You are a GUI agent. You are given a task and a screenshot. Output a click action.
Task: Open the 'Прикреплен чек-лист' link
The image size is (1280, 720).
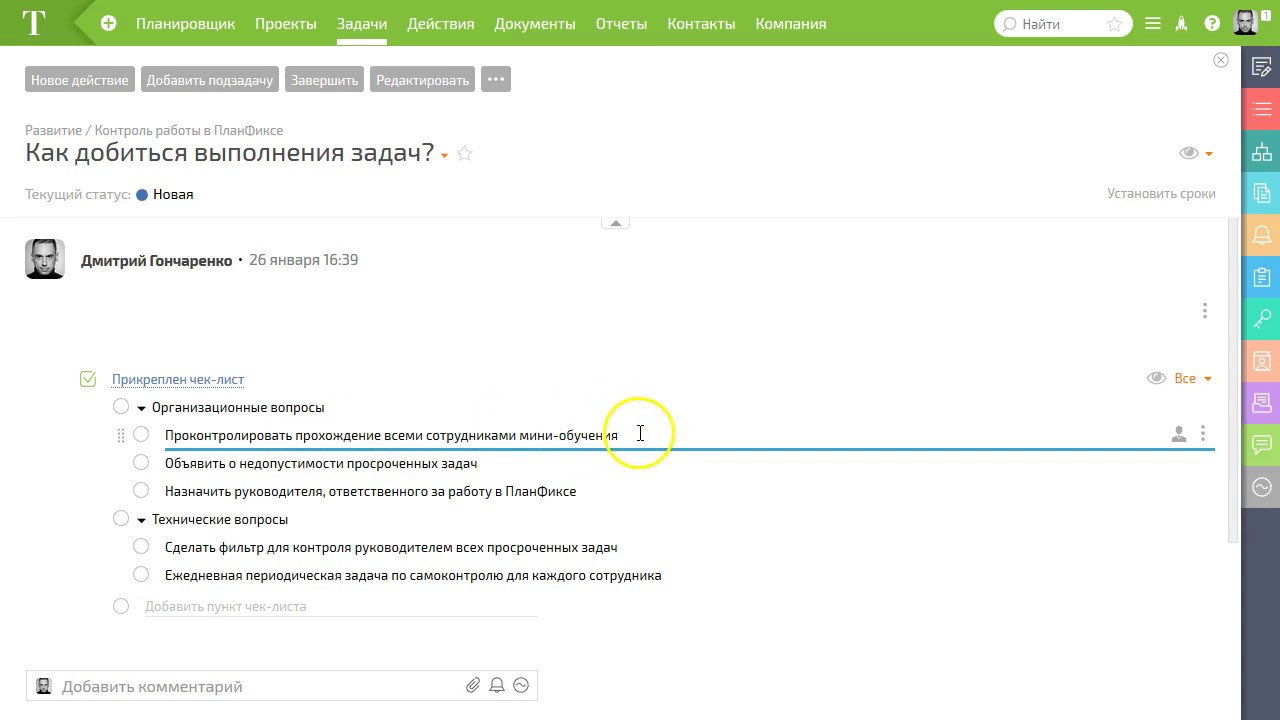point(178,379)
